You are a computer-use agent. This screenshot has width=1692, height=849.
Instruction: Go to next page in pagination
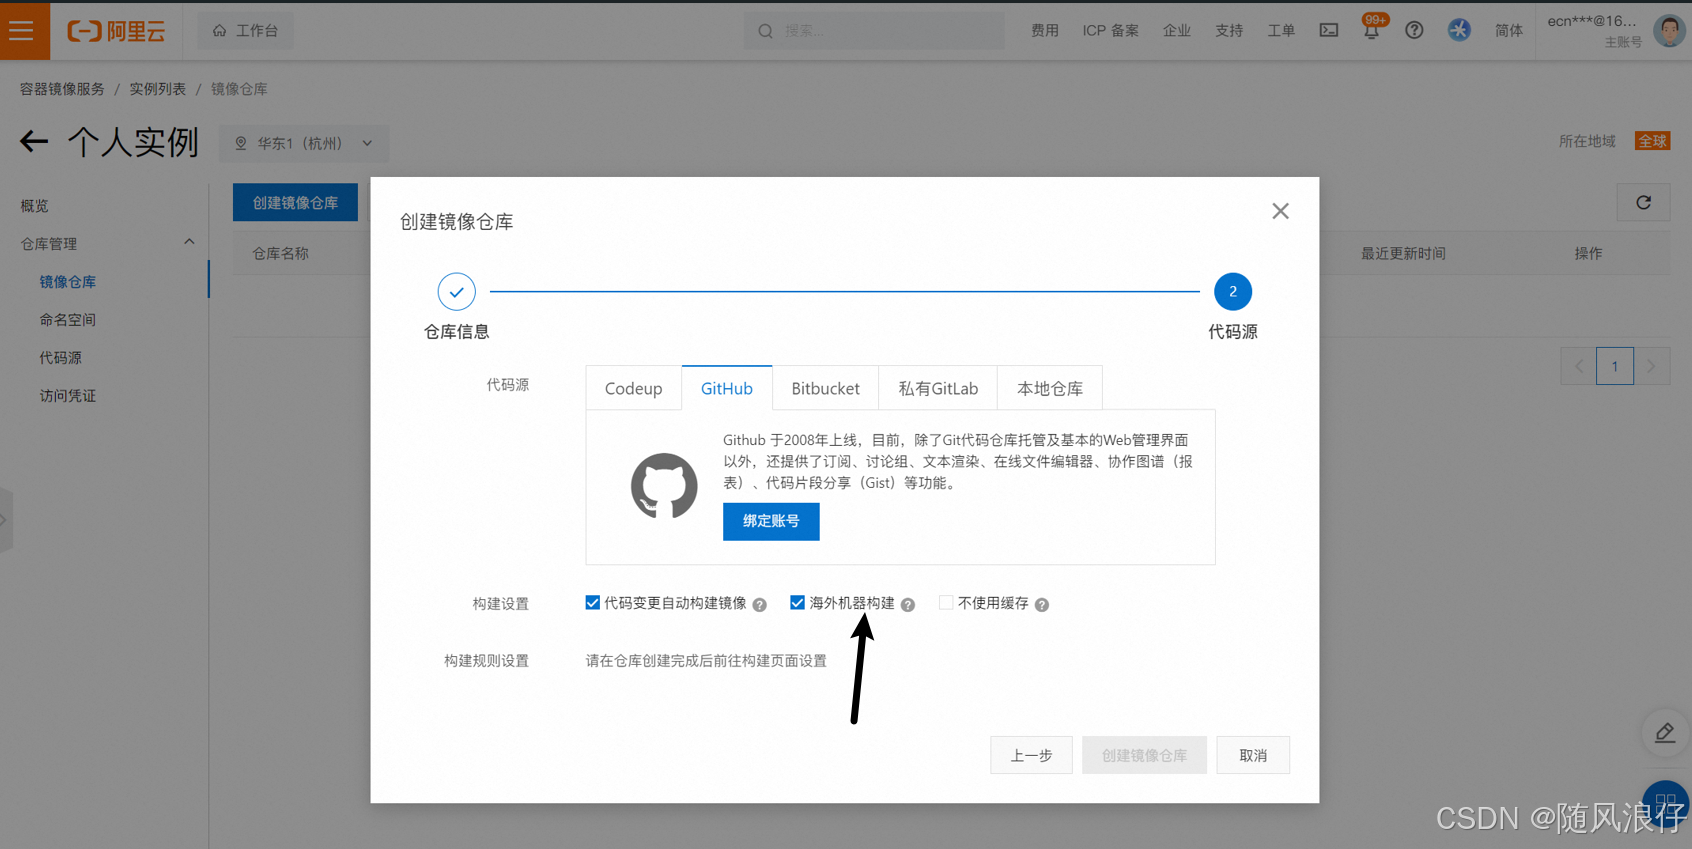[x=1651, y=366]
